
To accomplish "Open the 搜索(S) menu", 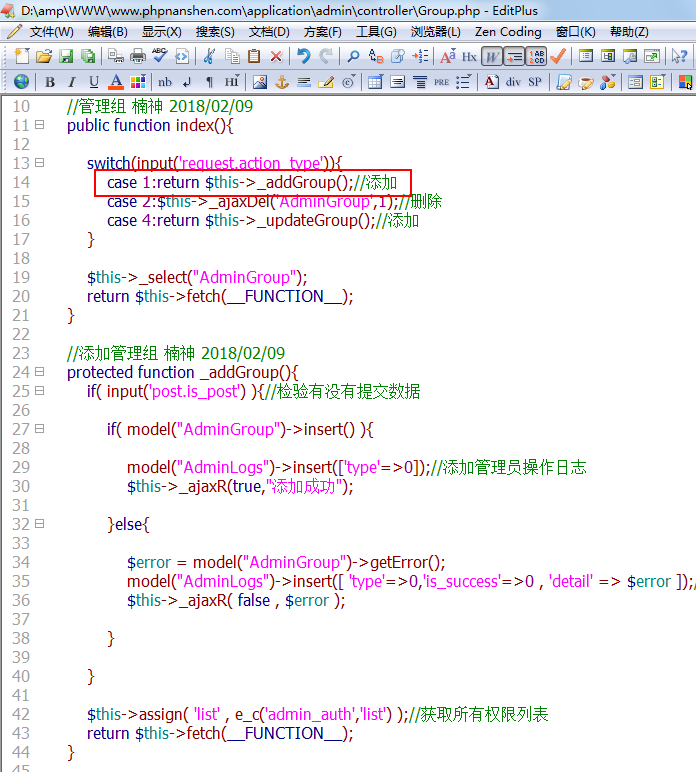I will (x=215, y=32).
